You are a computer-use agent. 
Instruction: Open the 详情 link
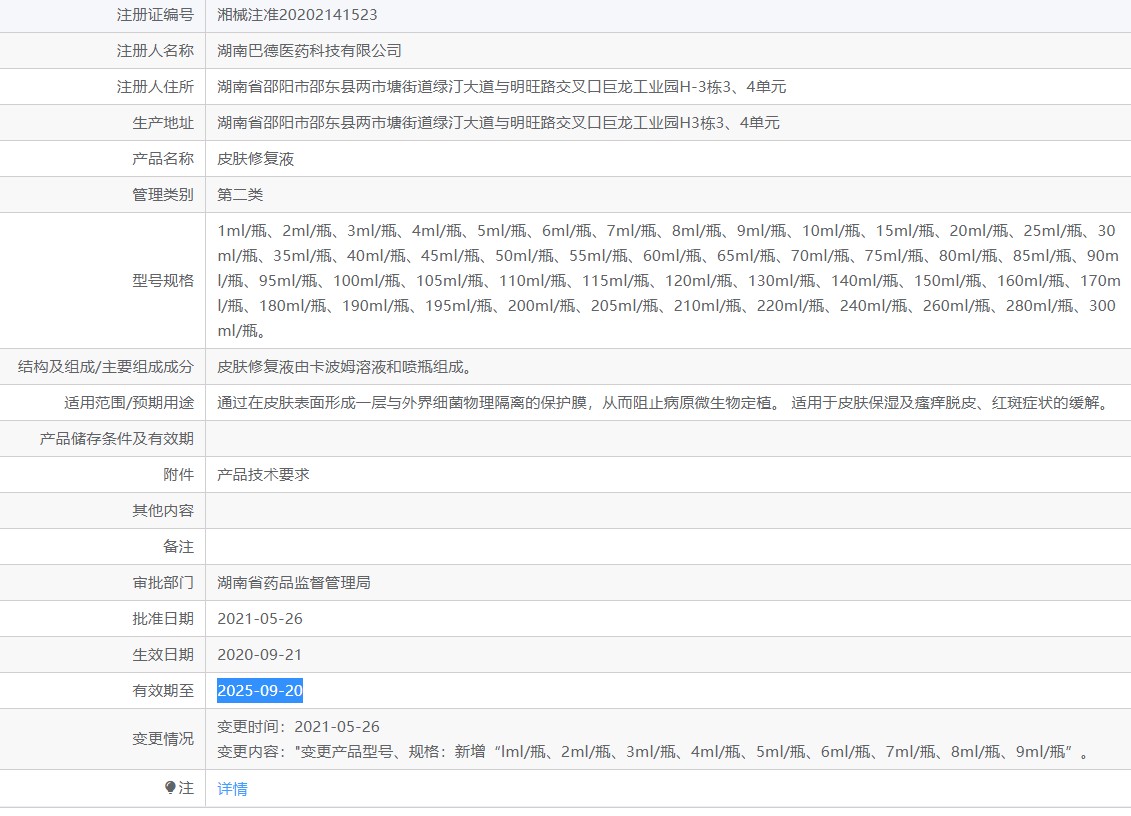point(232,789)
